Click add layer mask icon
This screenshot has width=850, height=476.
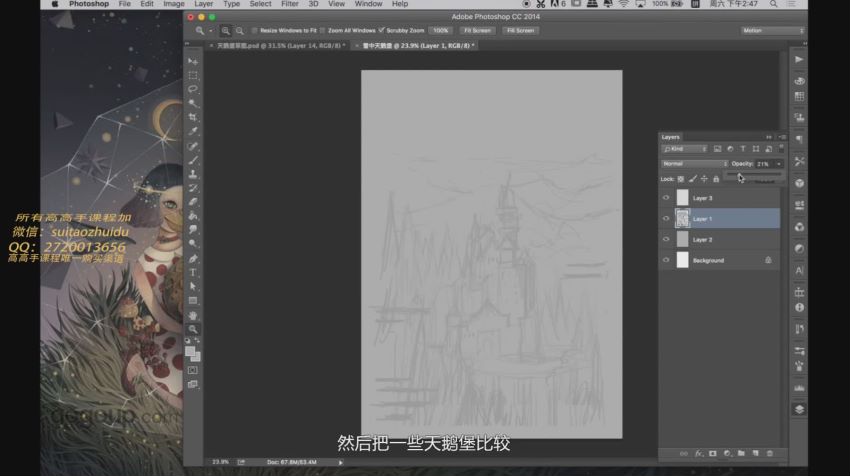click(713, 453)
